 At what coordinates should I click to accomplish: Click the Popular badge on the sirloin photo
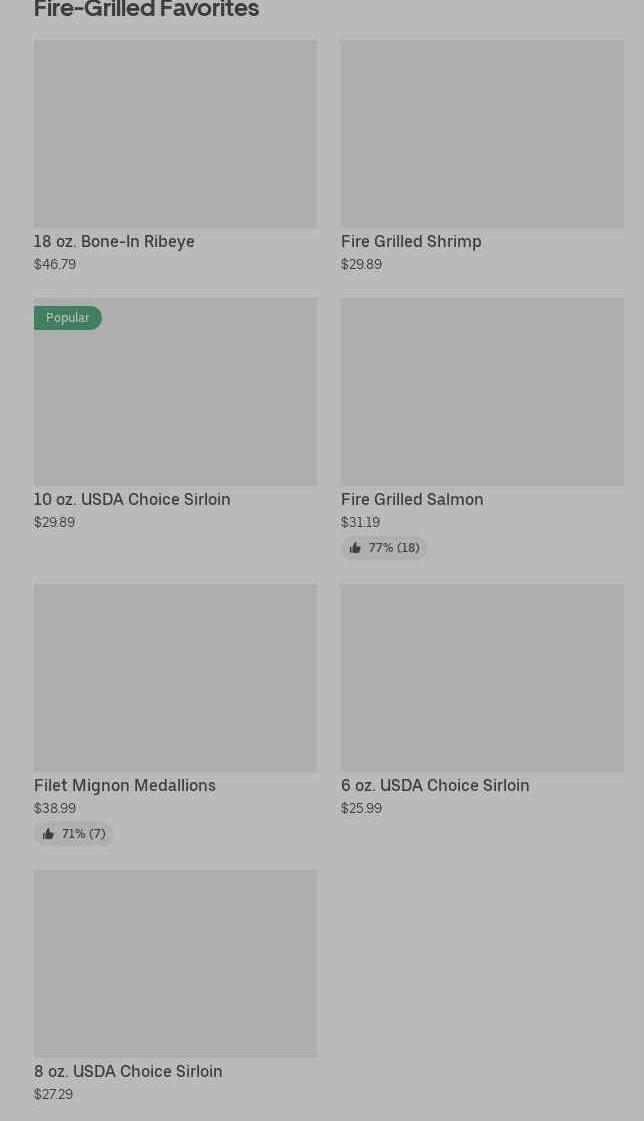[68, 318]
